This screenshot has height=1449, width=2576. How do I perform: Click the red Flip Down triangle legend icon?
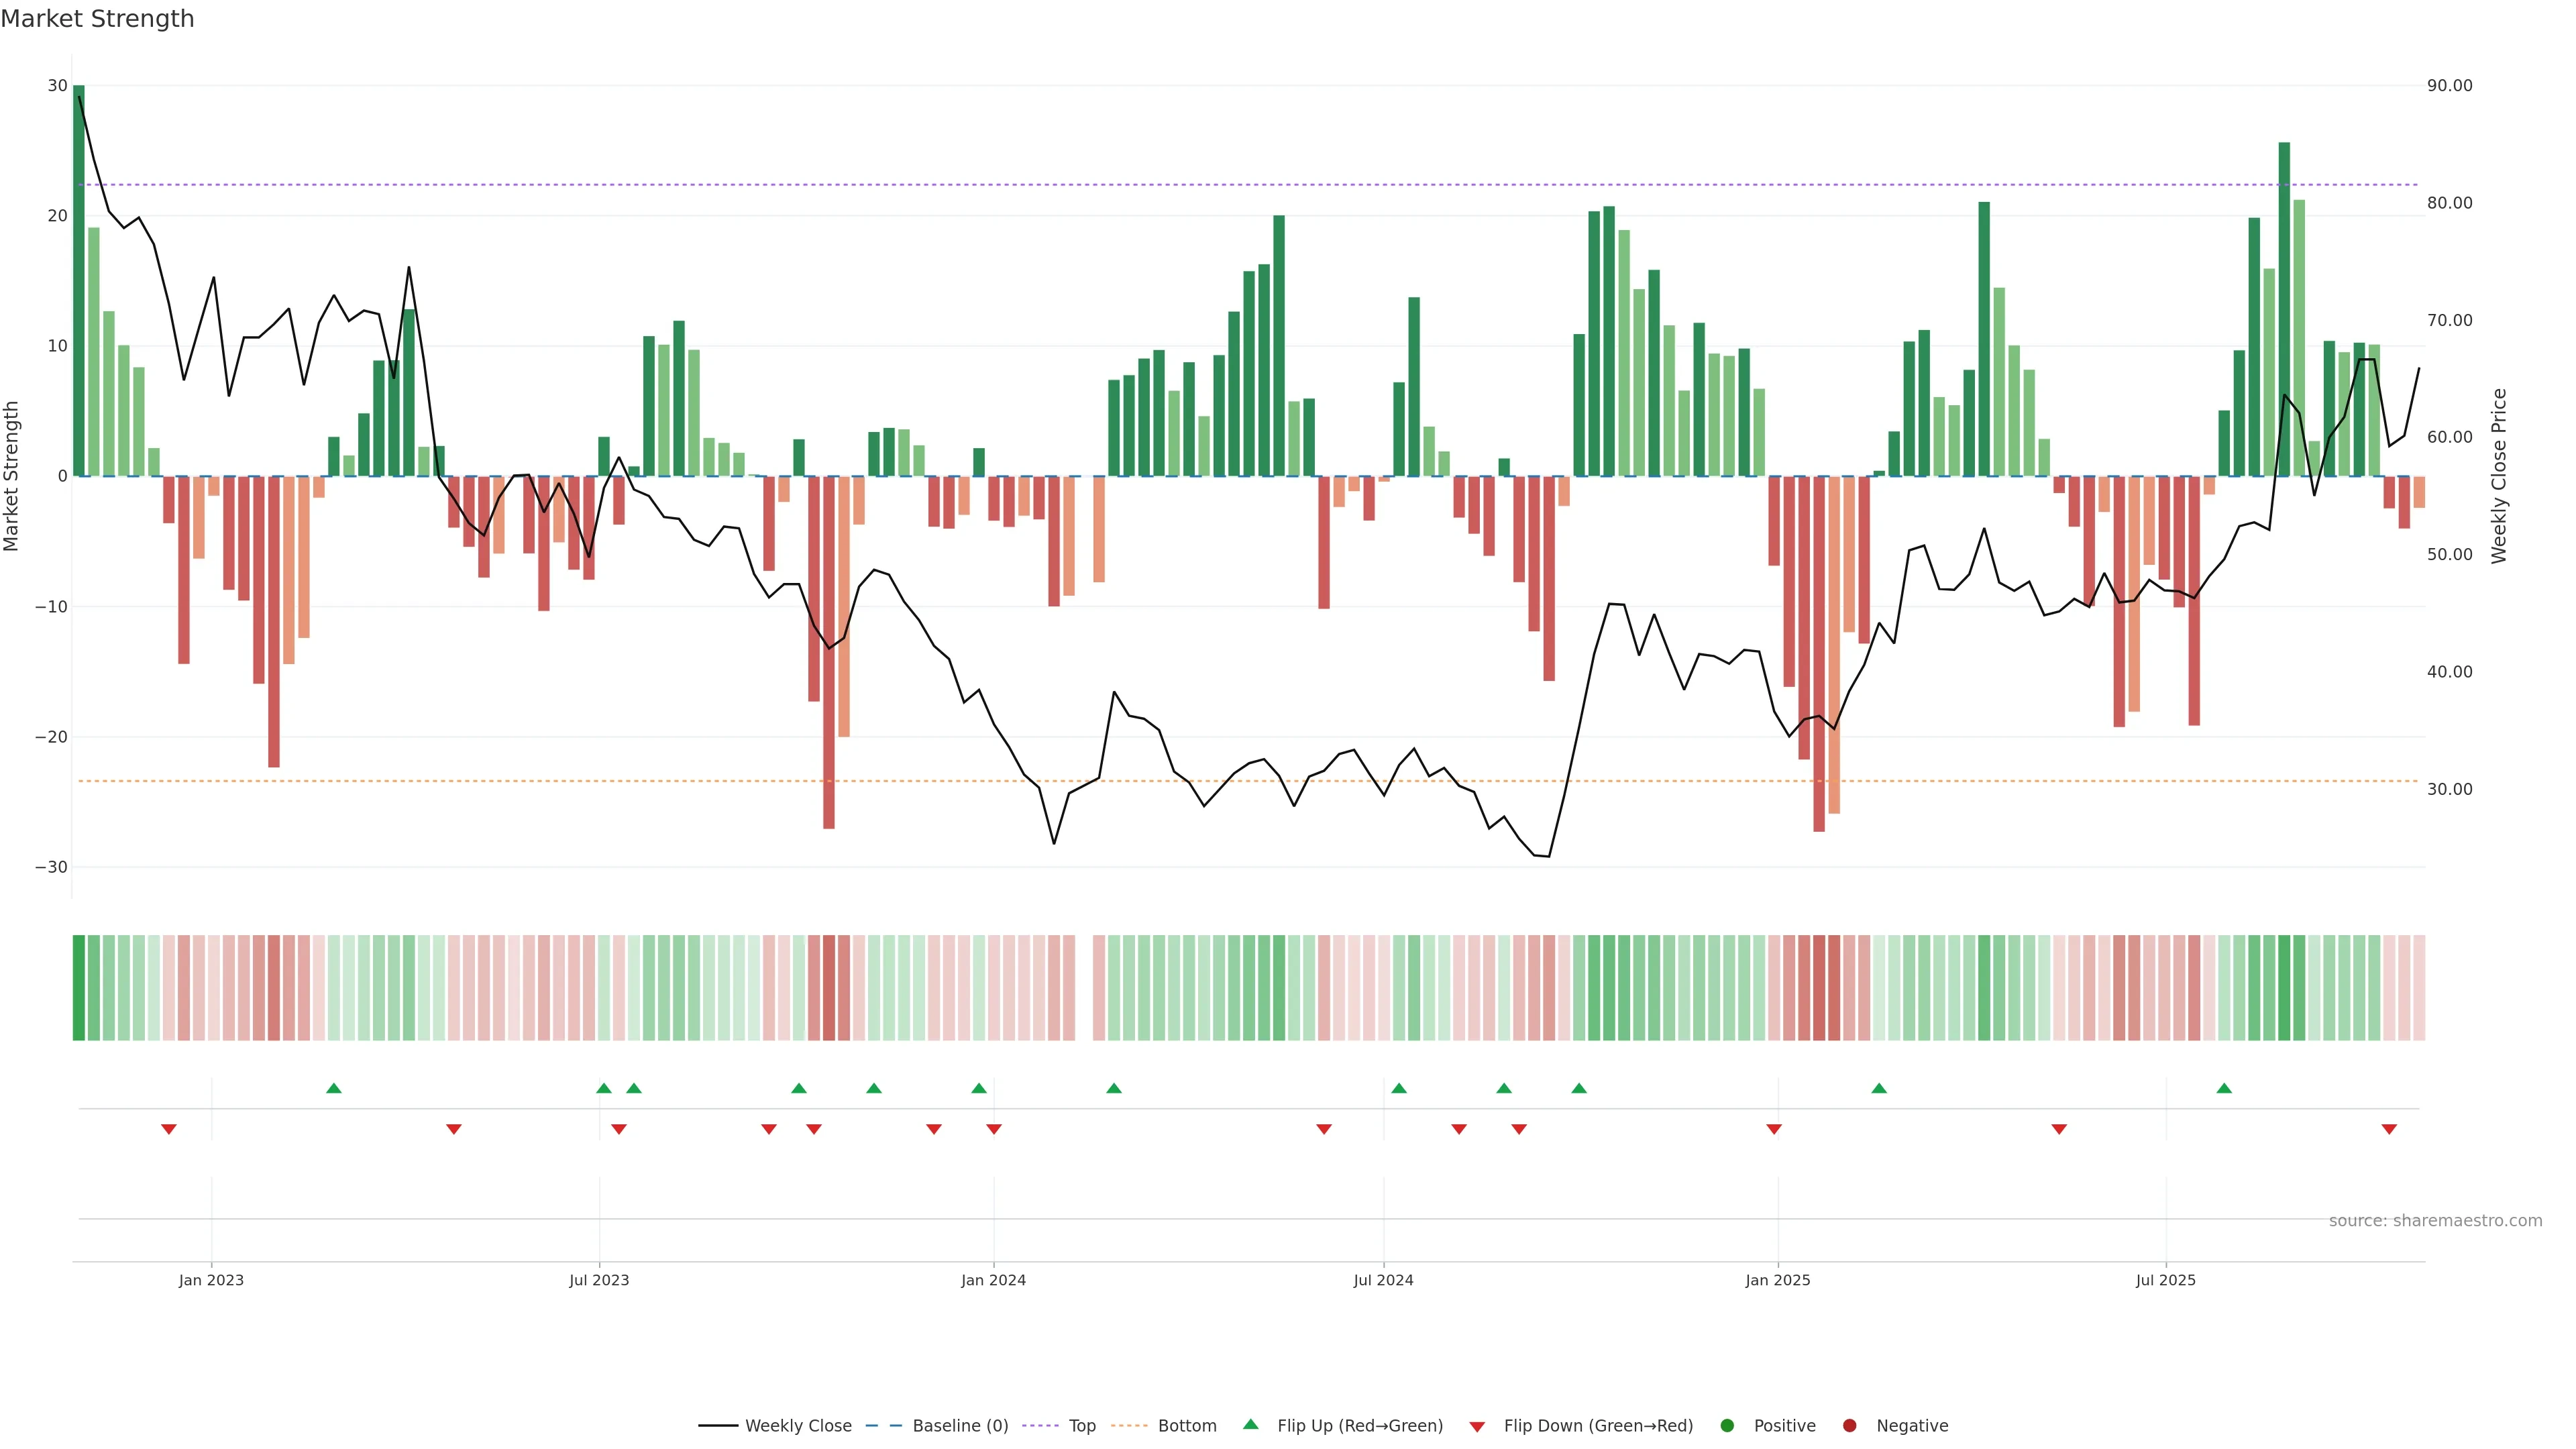point(1477,1427)
